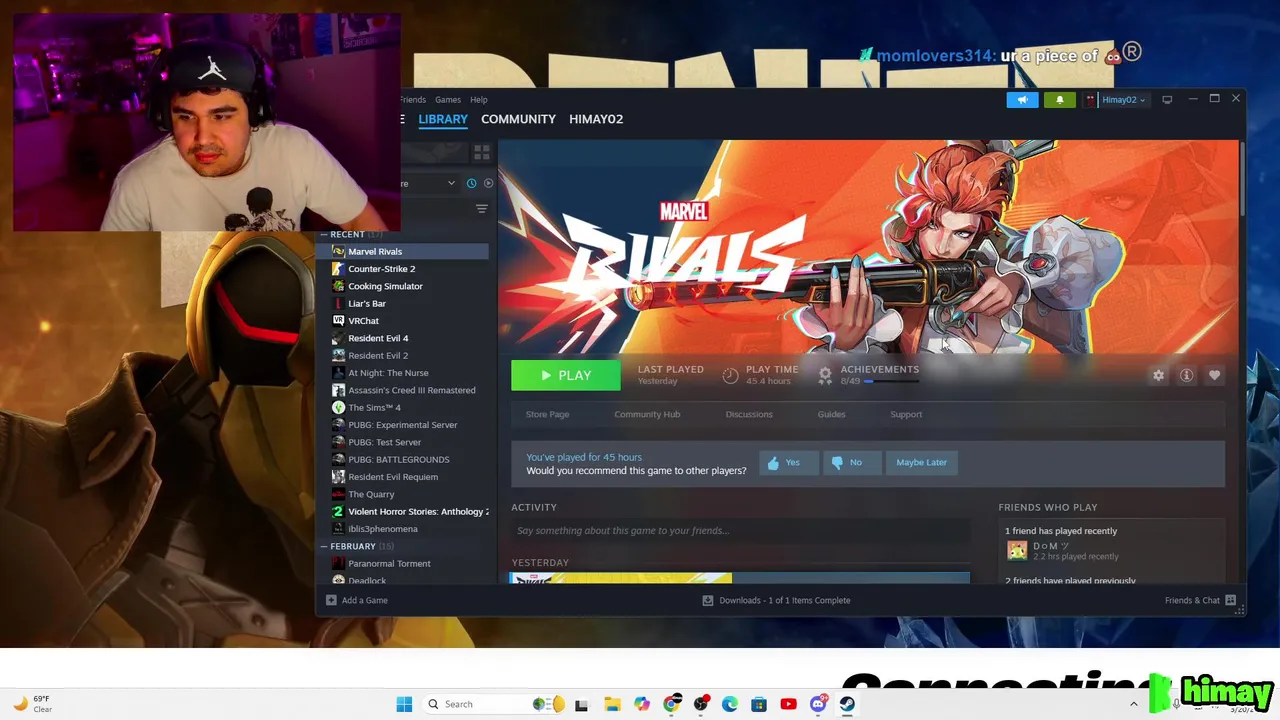Viewport: 1280px width, 720px height.
Task: Launch Marvel Rivals with PLAY button
Action: point(566,375)
